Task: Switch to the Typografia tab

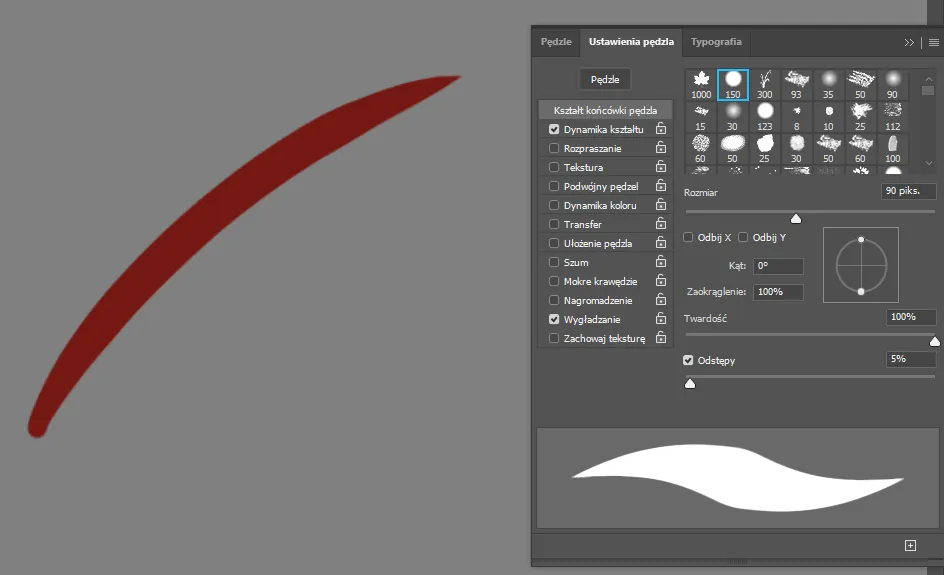Action: point(716,42)
